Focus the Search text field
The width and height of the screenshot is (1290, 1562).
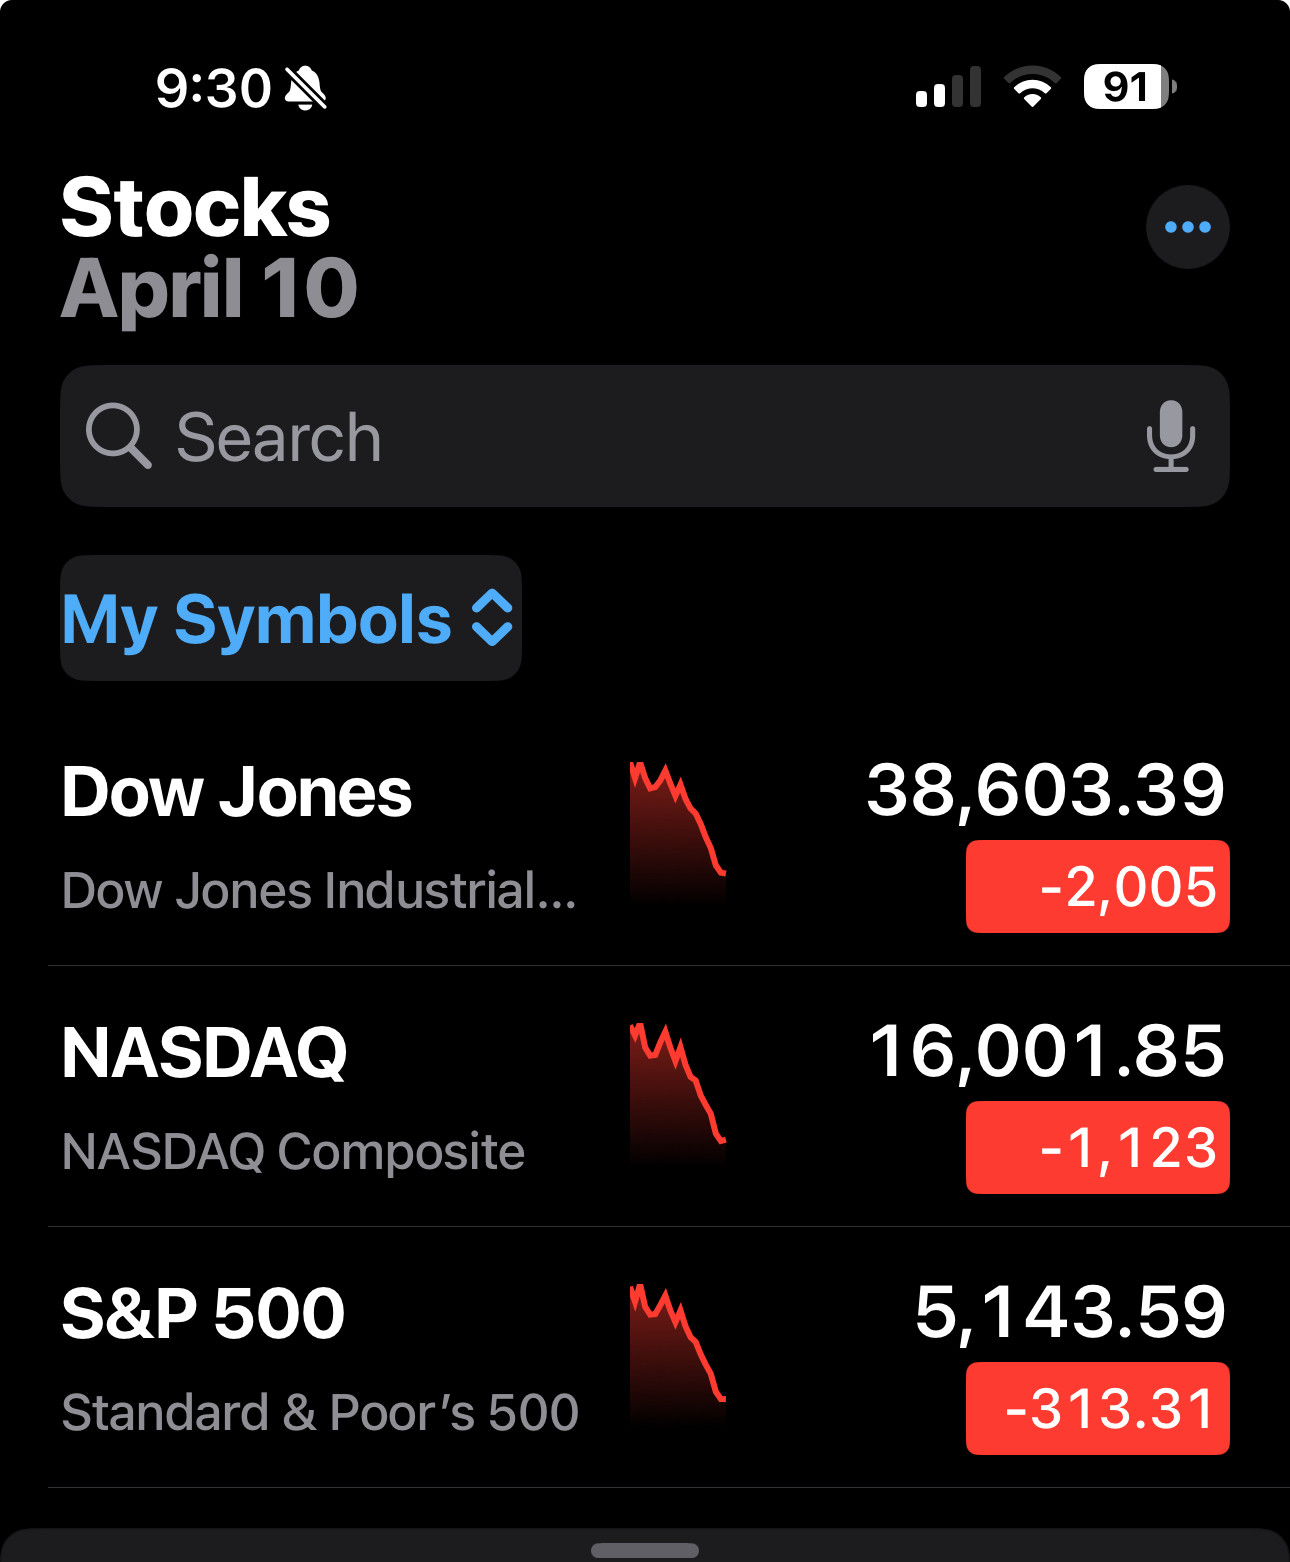tap(645, 436)
